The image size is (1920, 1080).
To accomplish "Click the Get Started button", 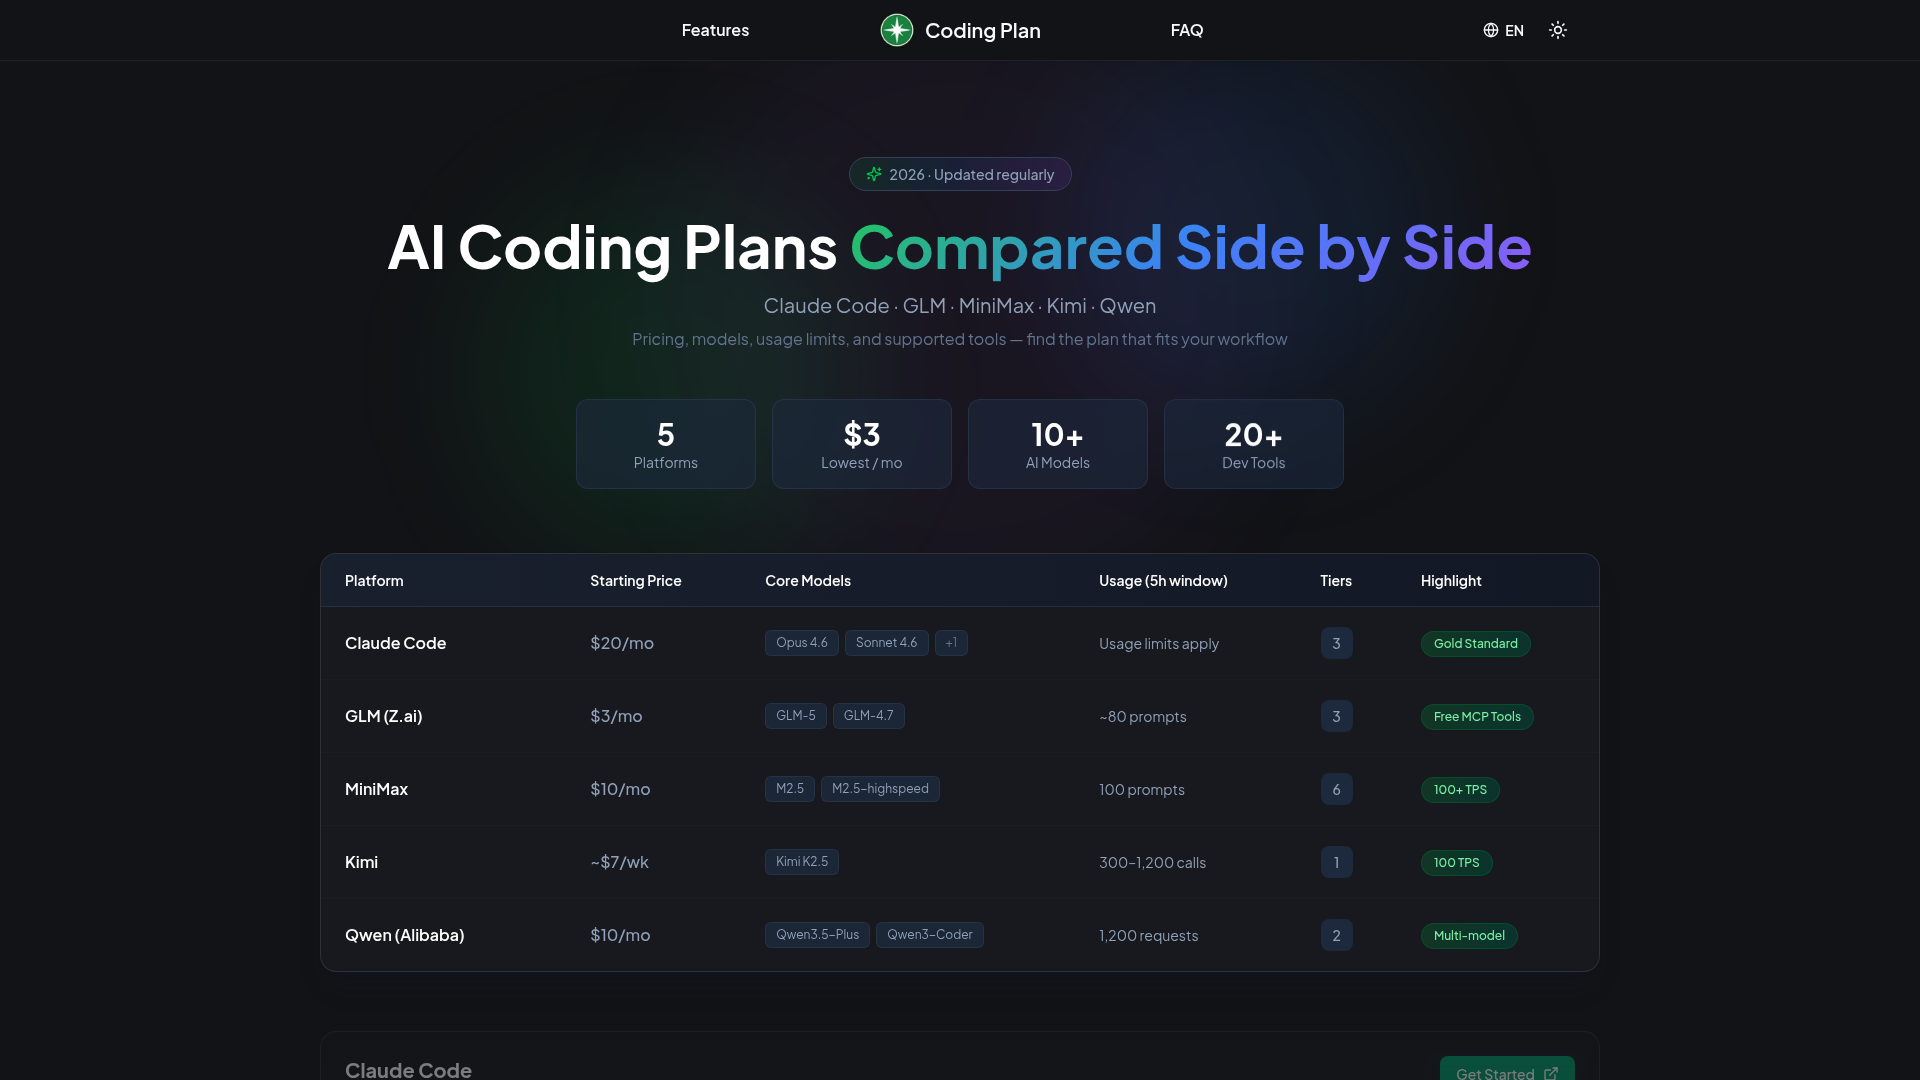I will click(x=1507, y=1068).
